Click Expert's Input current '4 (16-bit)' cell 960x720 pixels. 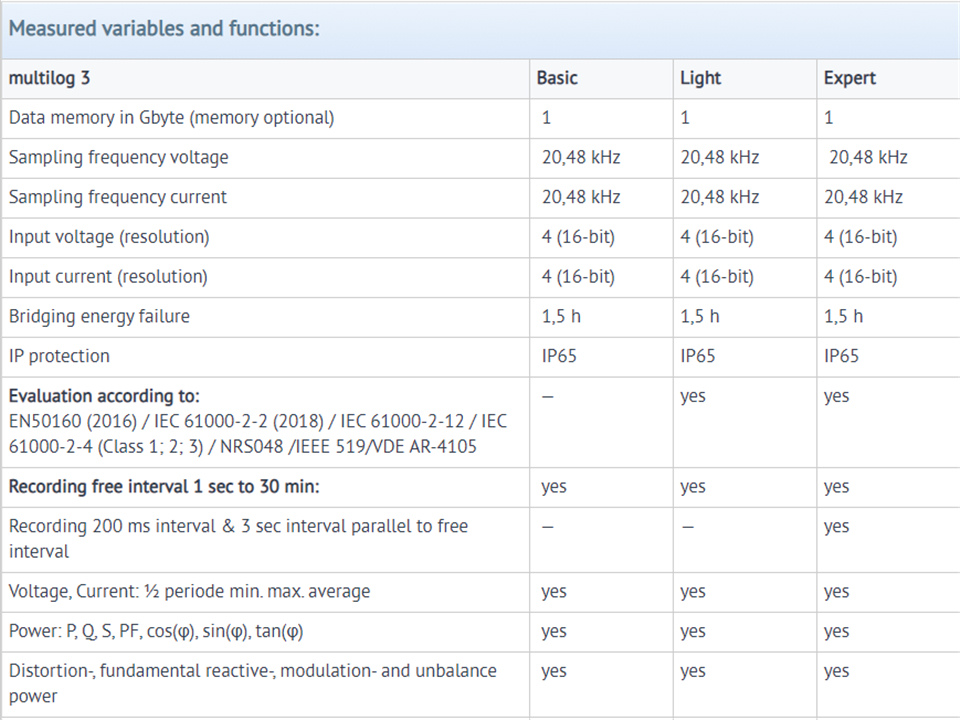click(860, 277)
